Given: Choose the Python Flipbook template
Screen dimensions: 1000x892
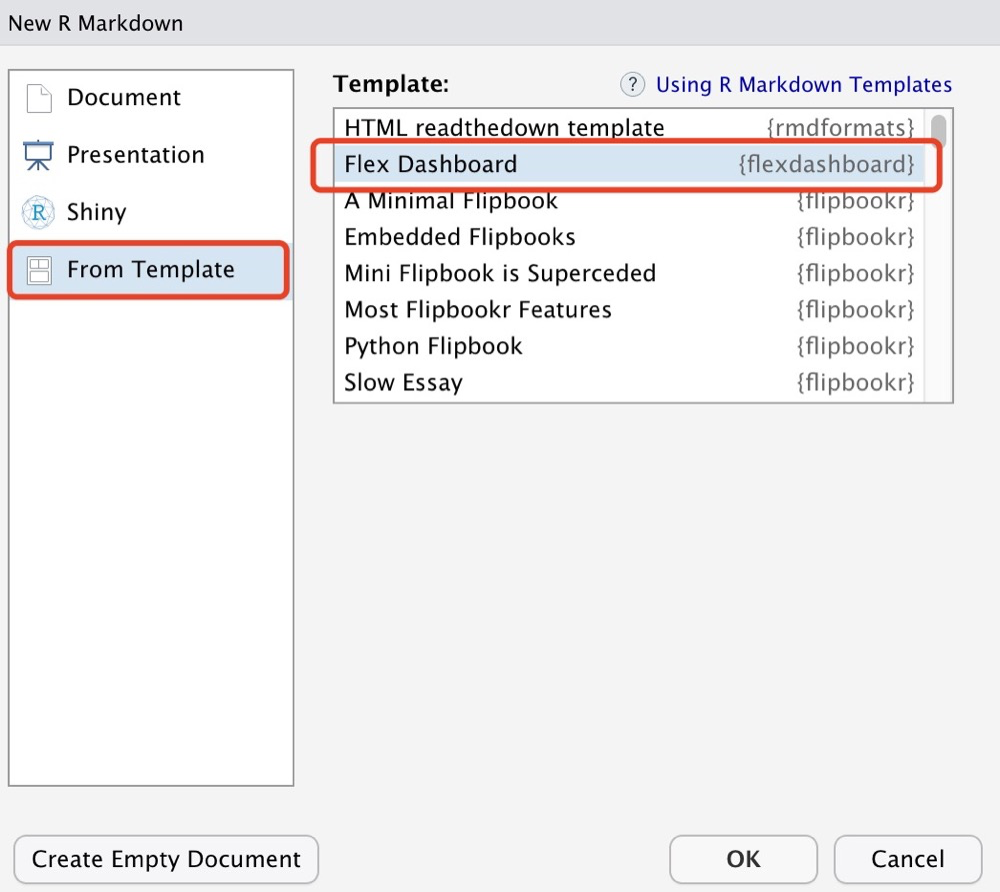Looking at the screenshot, I should coord(433,346).
